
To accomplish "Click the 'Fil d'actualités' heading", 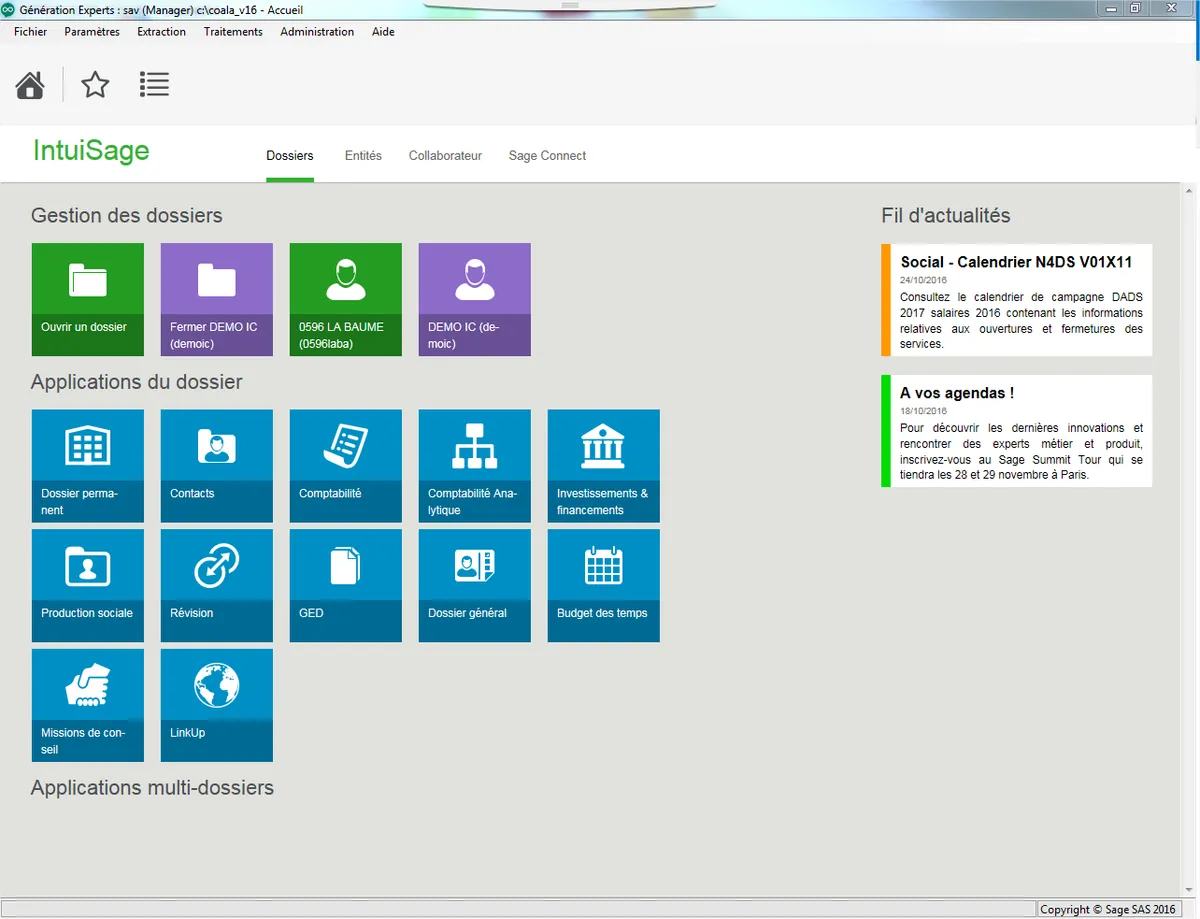I will (x=946, y=216).
